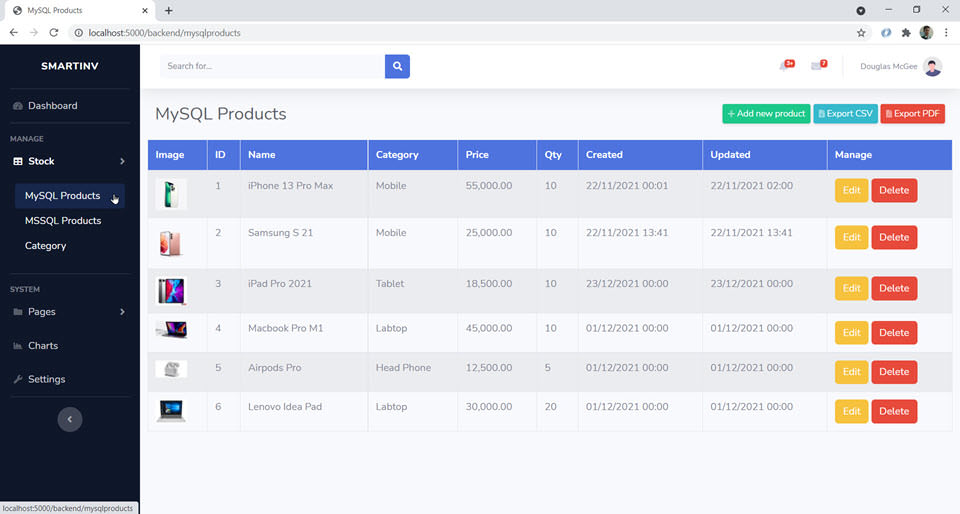Click the blue search magnifier button

397,66
